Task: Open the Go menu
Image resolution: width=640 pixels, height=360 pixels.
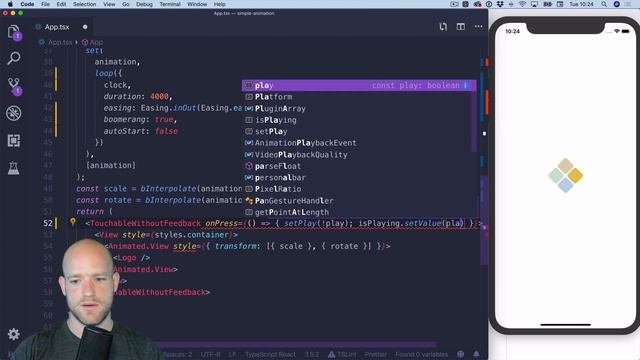Action: click(126, 4)
